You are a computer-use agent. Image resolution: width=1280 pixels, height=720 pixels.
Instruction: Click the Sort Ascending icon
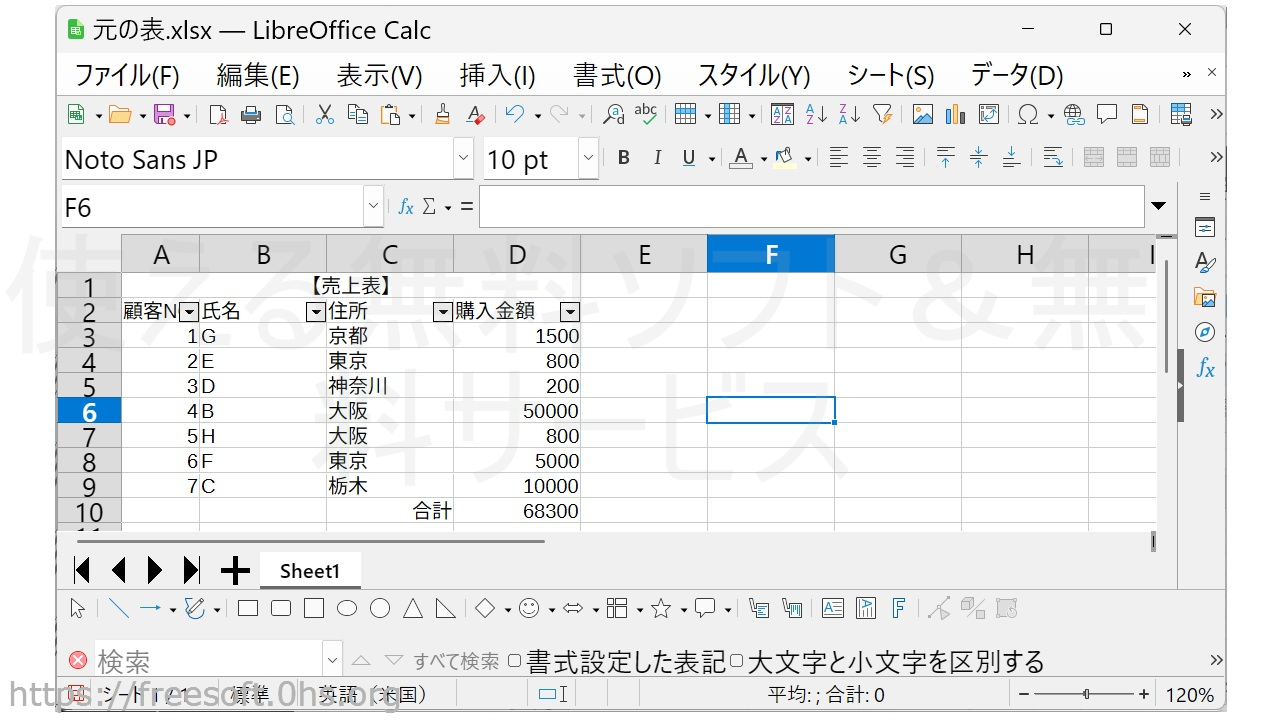pos(816,115)
